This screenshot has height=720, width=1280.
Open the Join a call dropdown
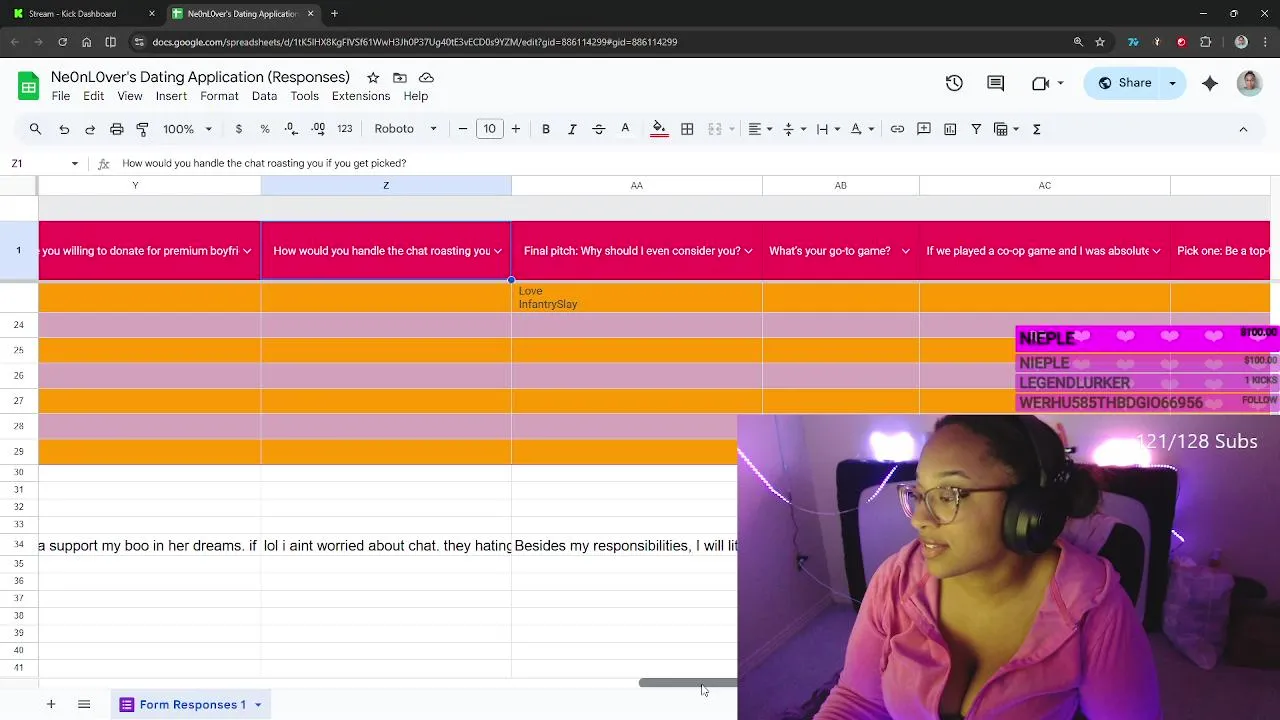[x=1060, y=83]
